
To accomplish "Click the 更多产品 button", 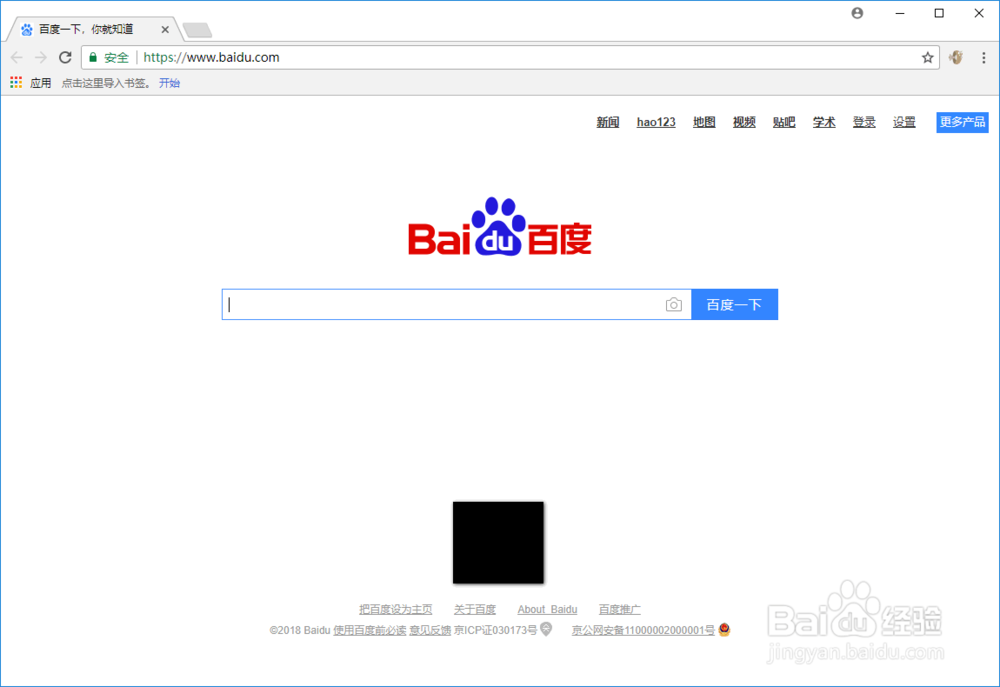I will [962, 122].
